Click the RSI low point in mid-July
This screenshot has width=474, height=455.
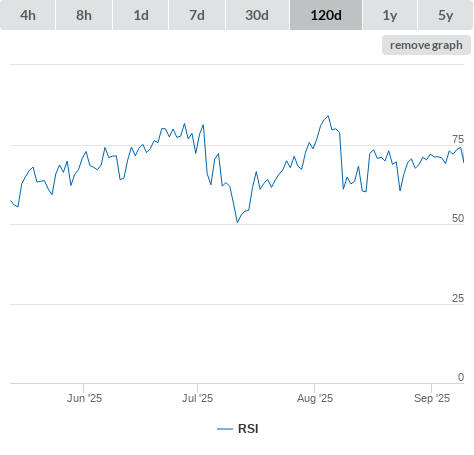point(237,222)
